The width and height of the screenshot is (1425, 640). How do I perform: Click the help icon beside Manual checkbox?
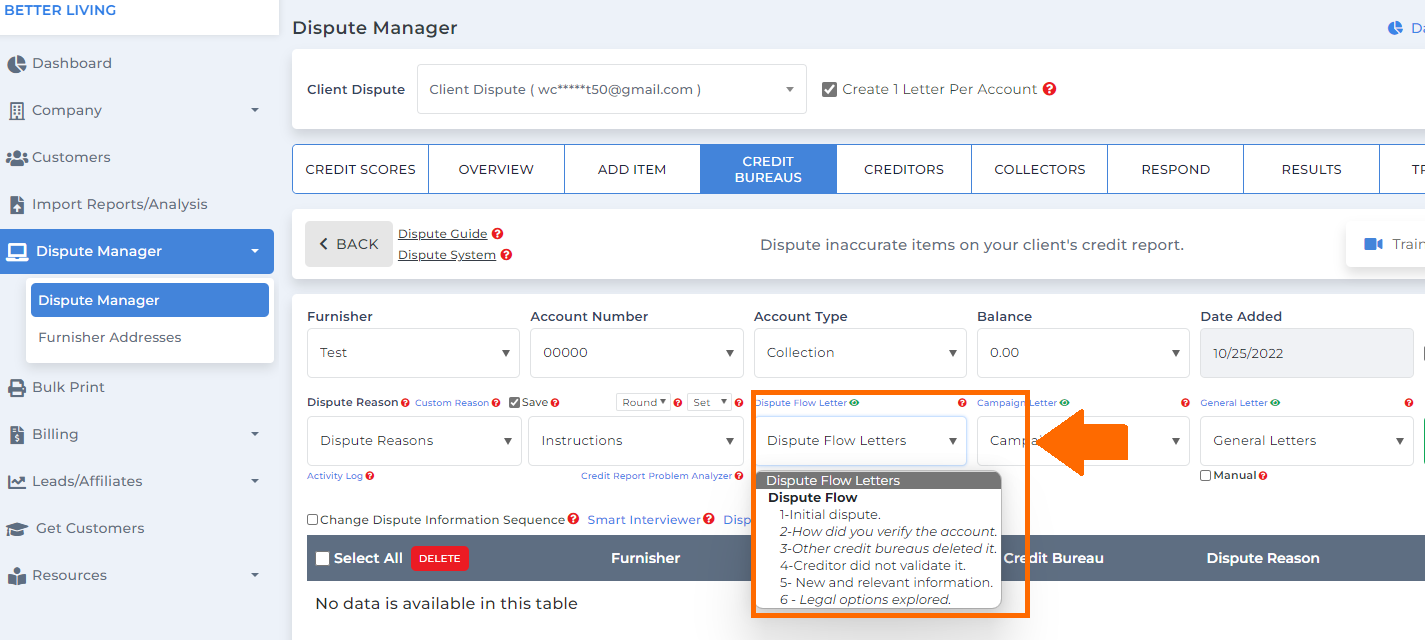(x=1263, y=476)
